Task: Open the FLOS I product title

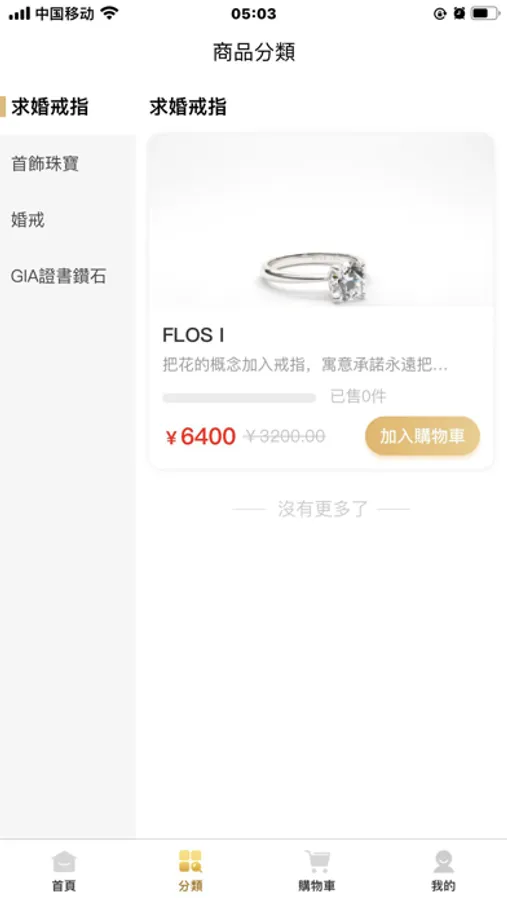Action: (193, 335)
